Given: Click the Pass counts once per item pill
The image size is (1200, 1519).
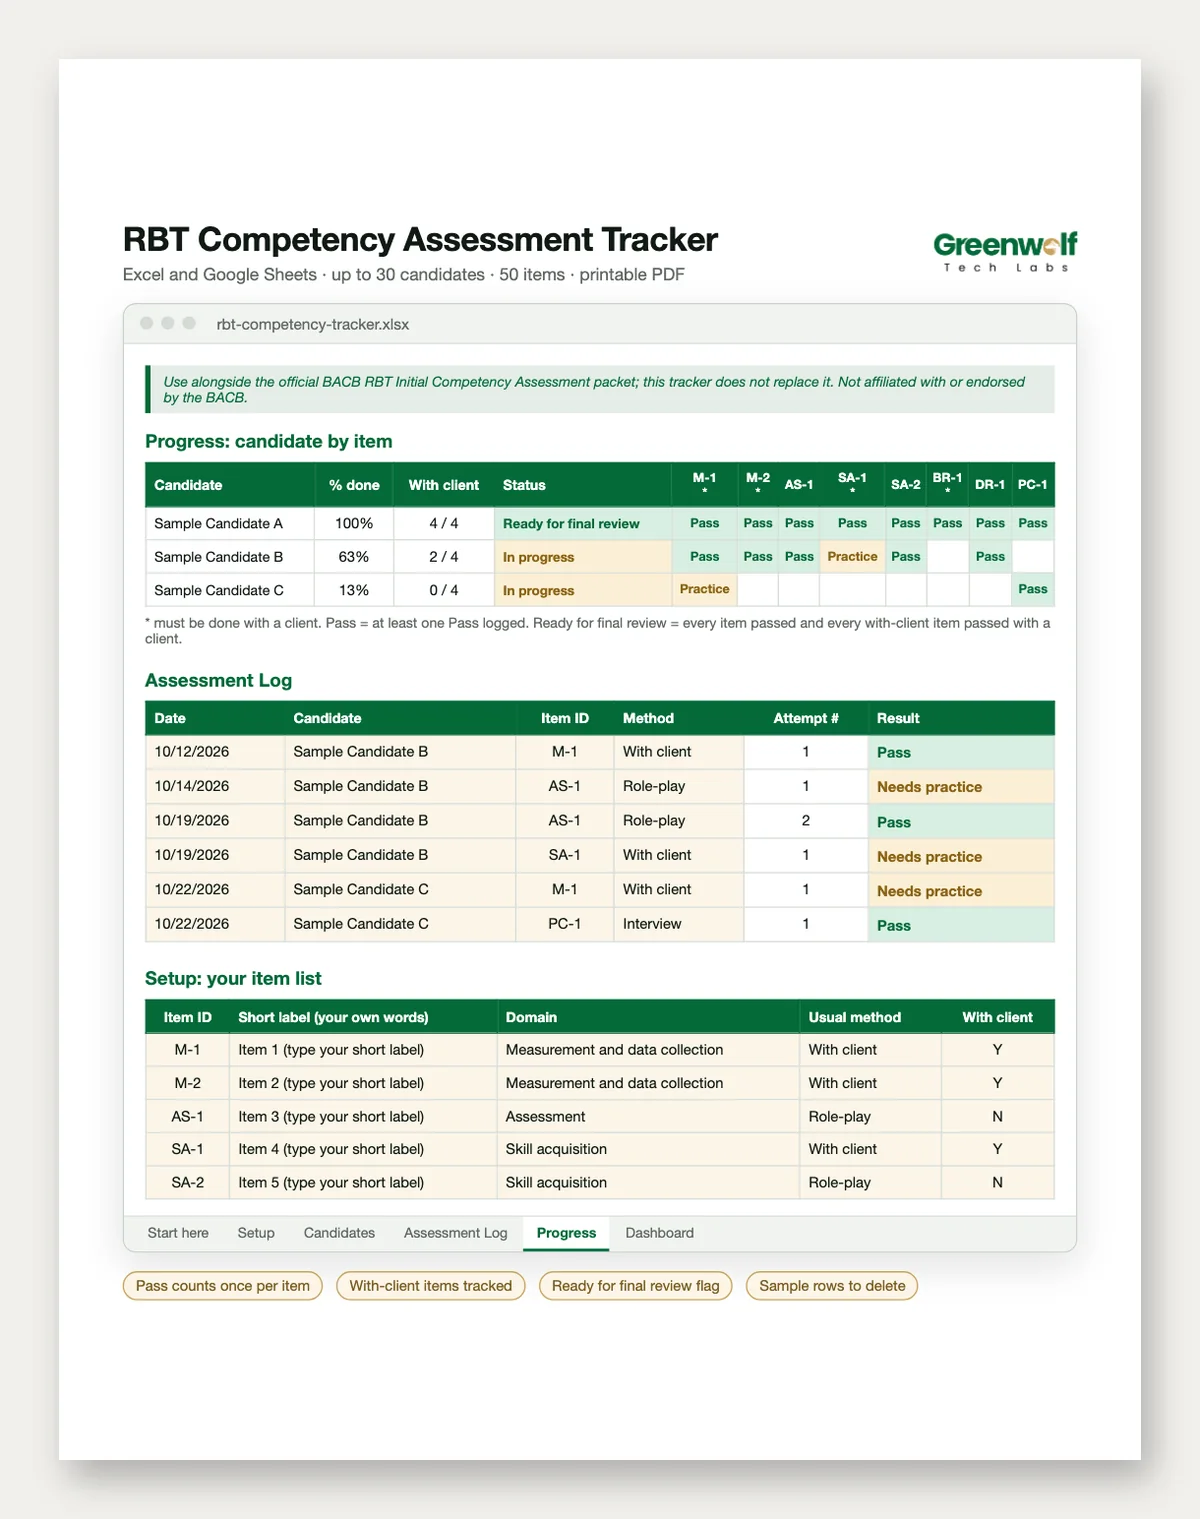Looking at the screenshot, I should click(x=223, y=1286).
